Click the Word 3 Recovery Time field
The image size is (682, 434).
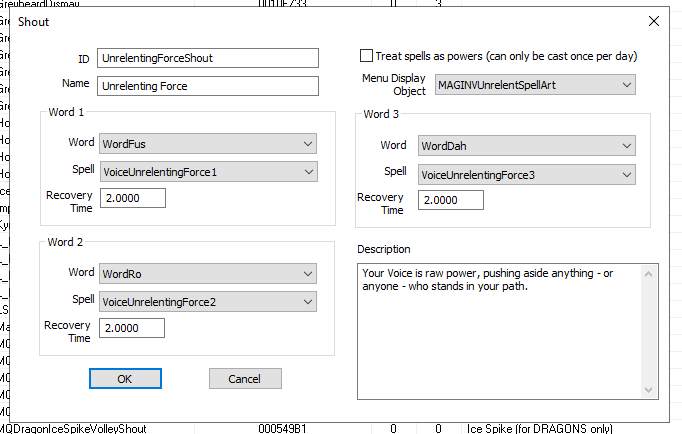tap(450, 201)
